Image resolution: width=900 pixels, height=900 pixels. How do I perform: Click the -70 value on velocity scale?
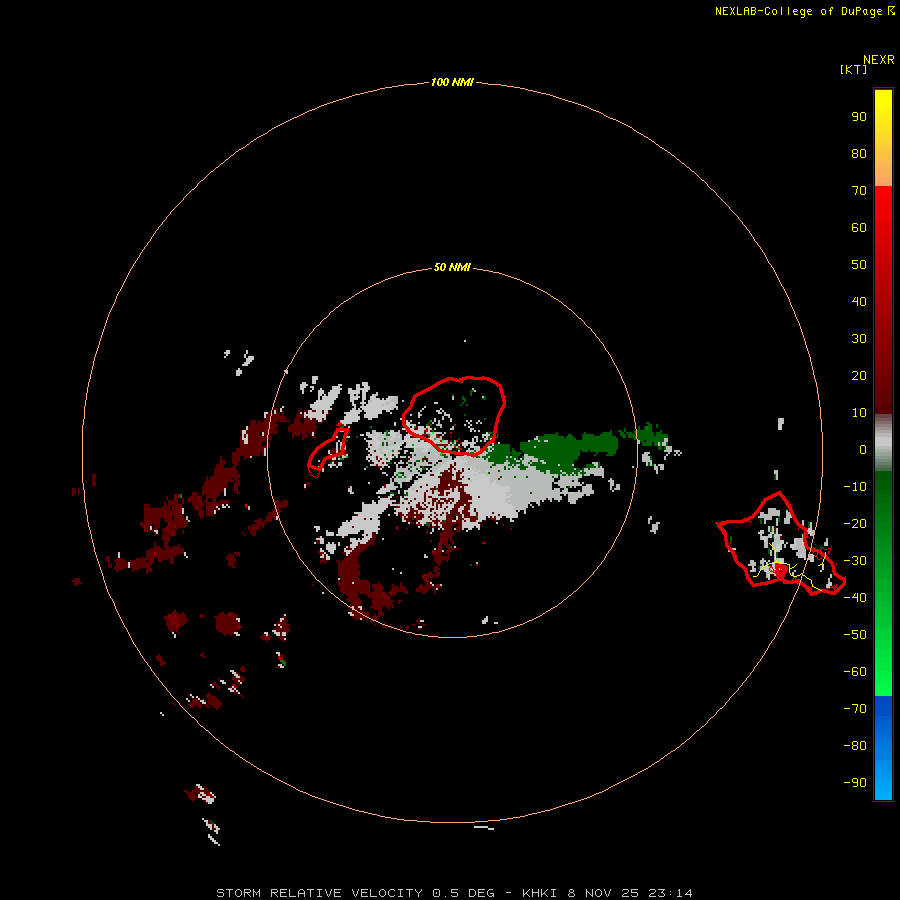coord(855,708)
